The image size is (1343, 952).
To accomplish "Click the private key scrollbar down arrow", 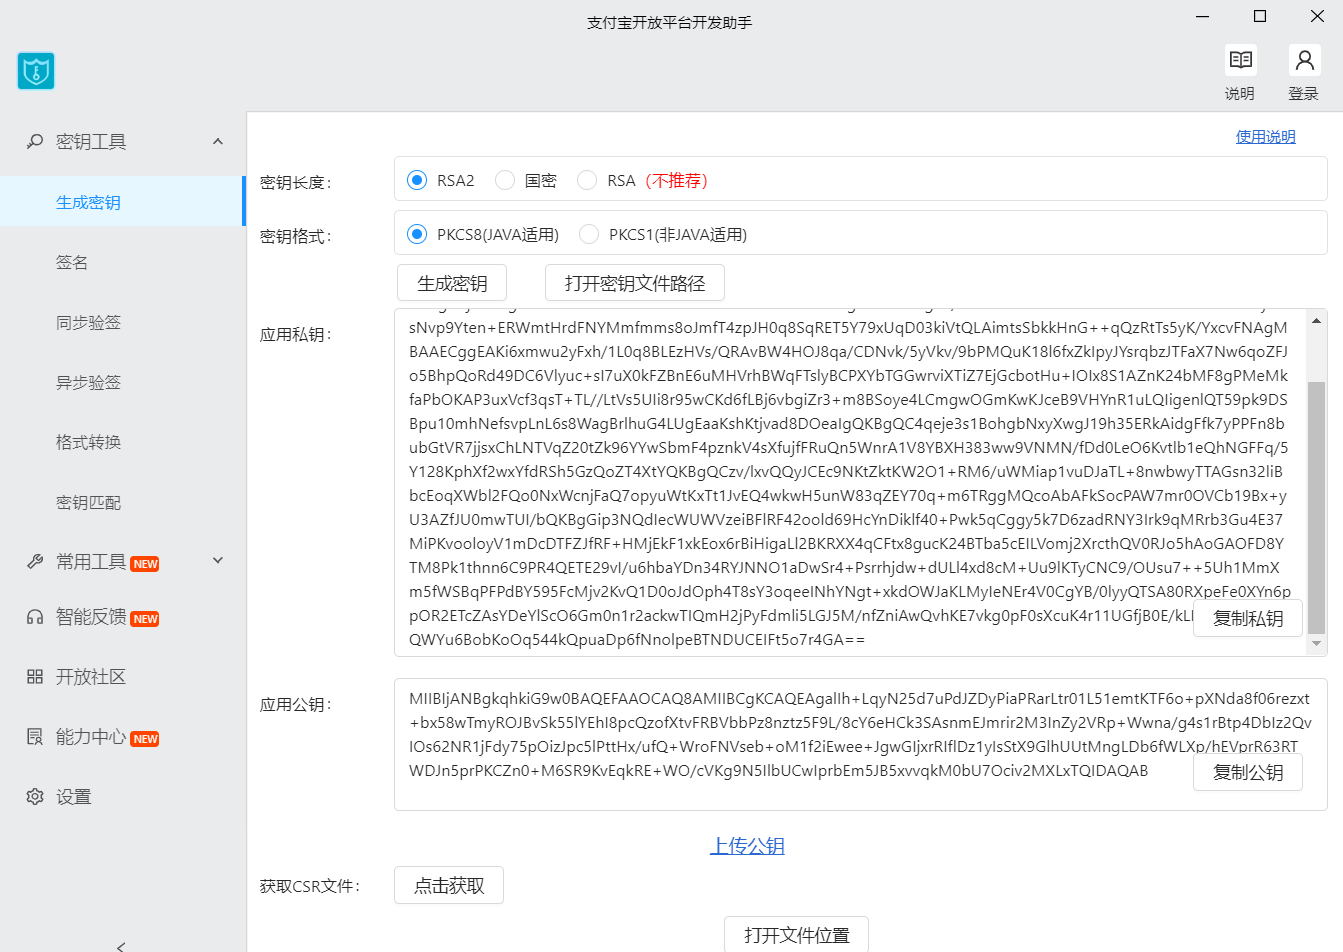I will pos(1316,644).
